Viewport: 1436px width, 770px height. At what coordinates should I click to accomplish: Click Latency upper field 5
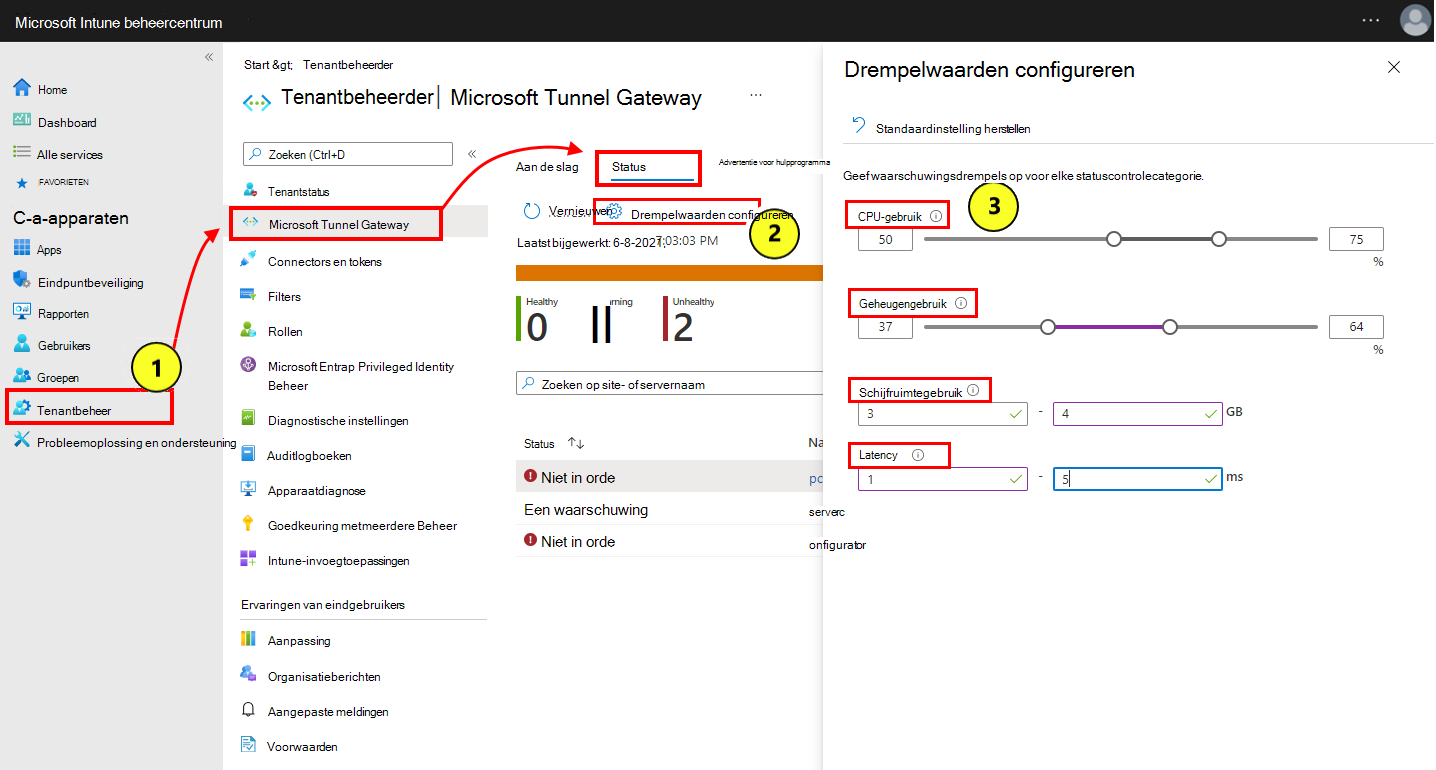(x=1137, y=479)
